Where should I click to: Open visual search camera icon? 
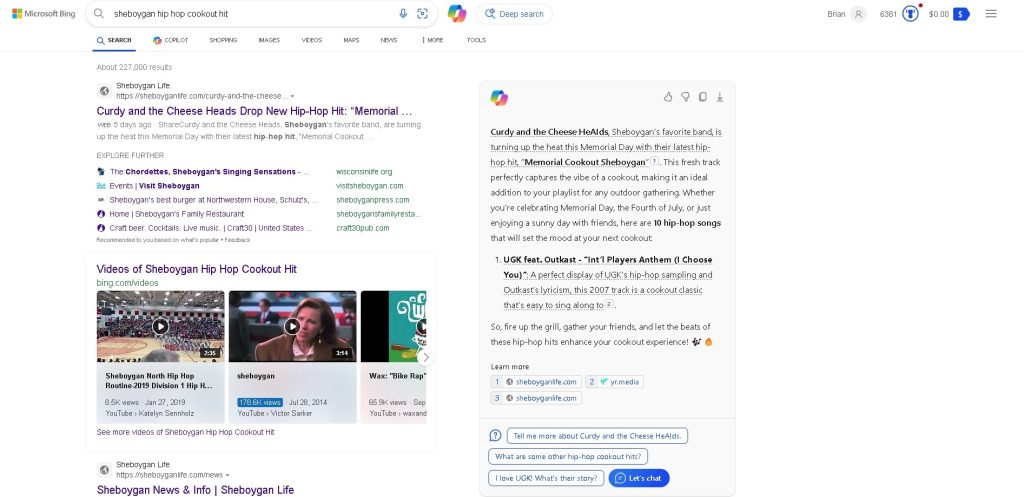423,14
